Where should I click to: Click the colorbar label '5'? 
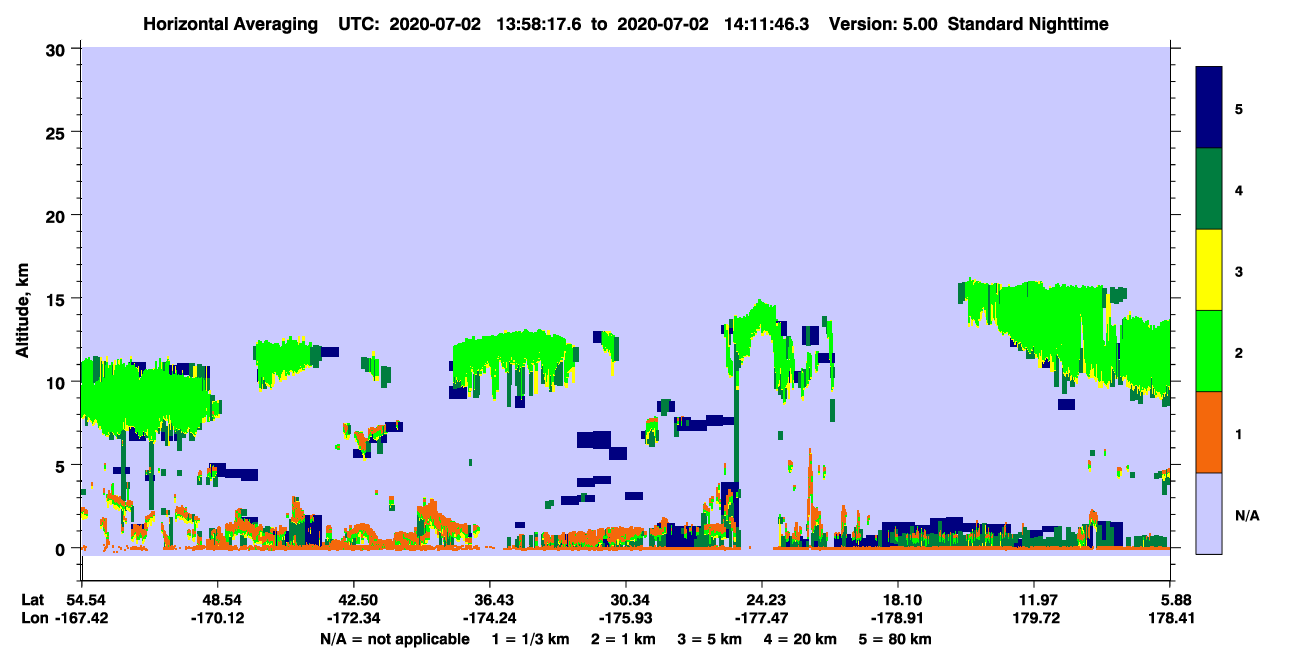point(1238,108)
